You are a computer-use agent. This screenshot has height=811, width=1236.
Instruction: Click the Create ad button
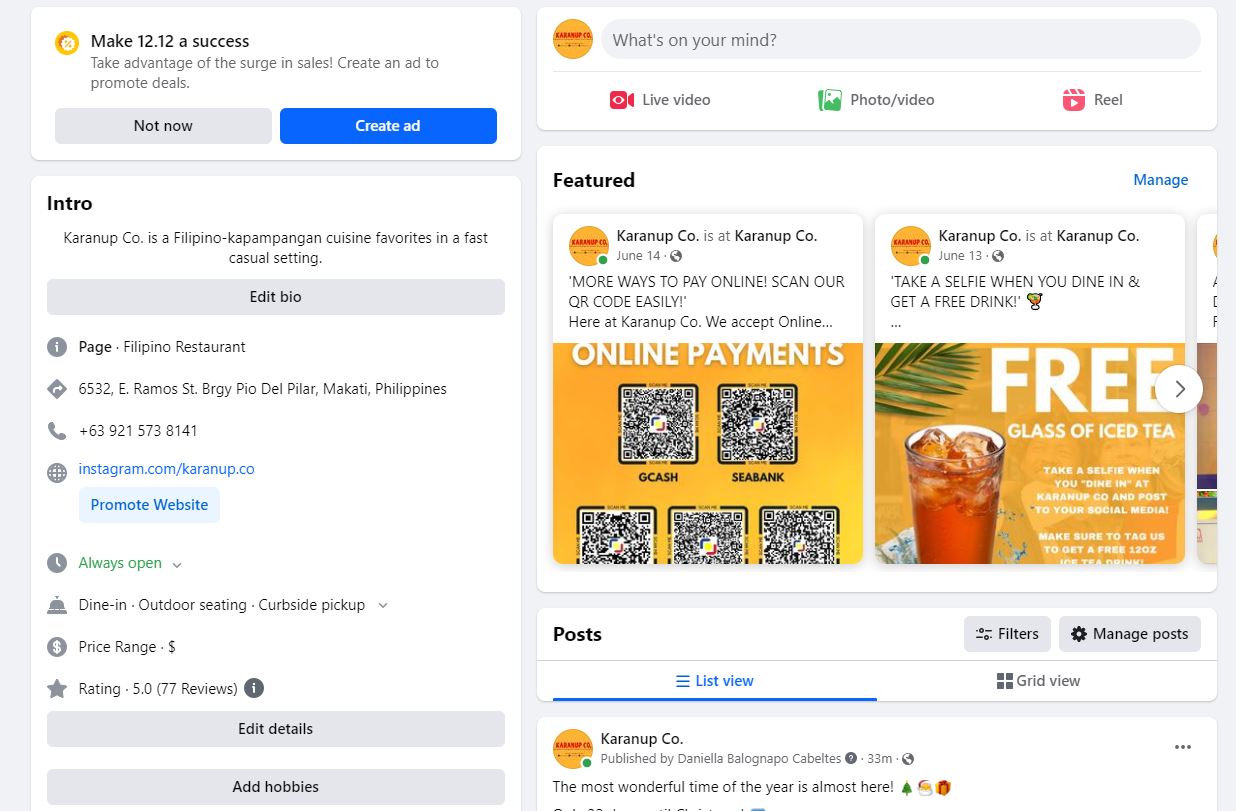pyautogui.click(x=388, y=126)
